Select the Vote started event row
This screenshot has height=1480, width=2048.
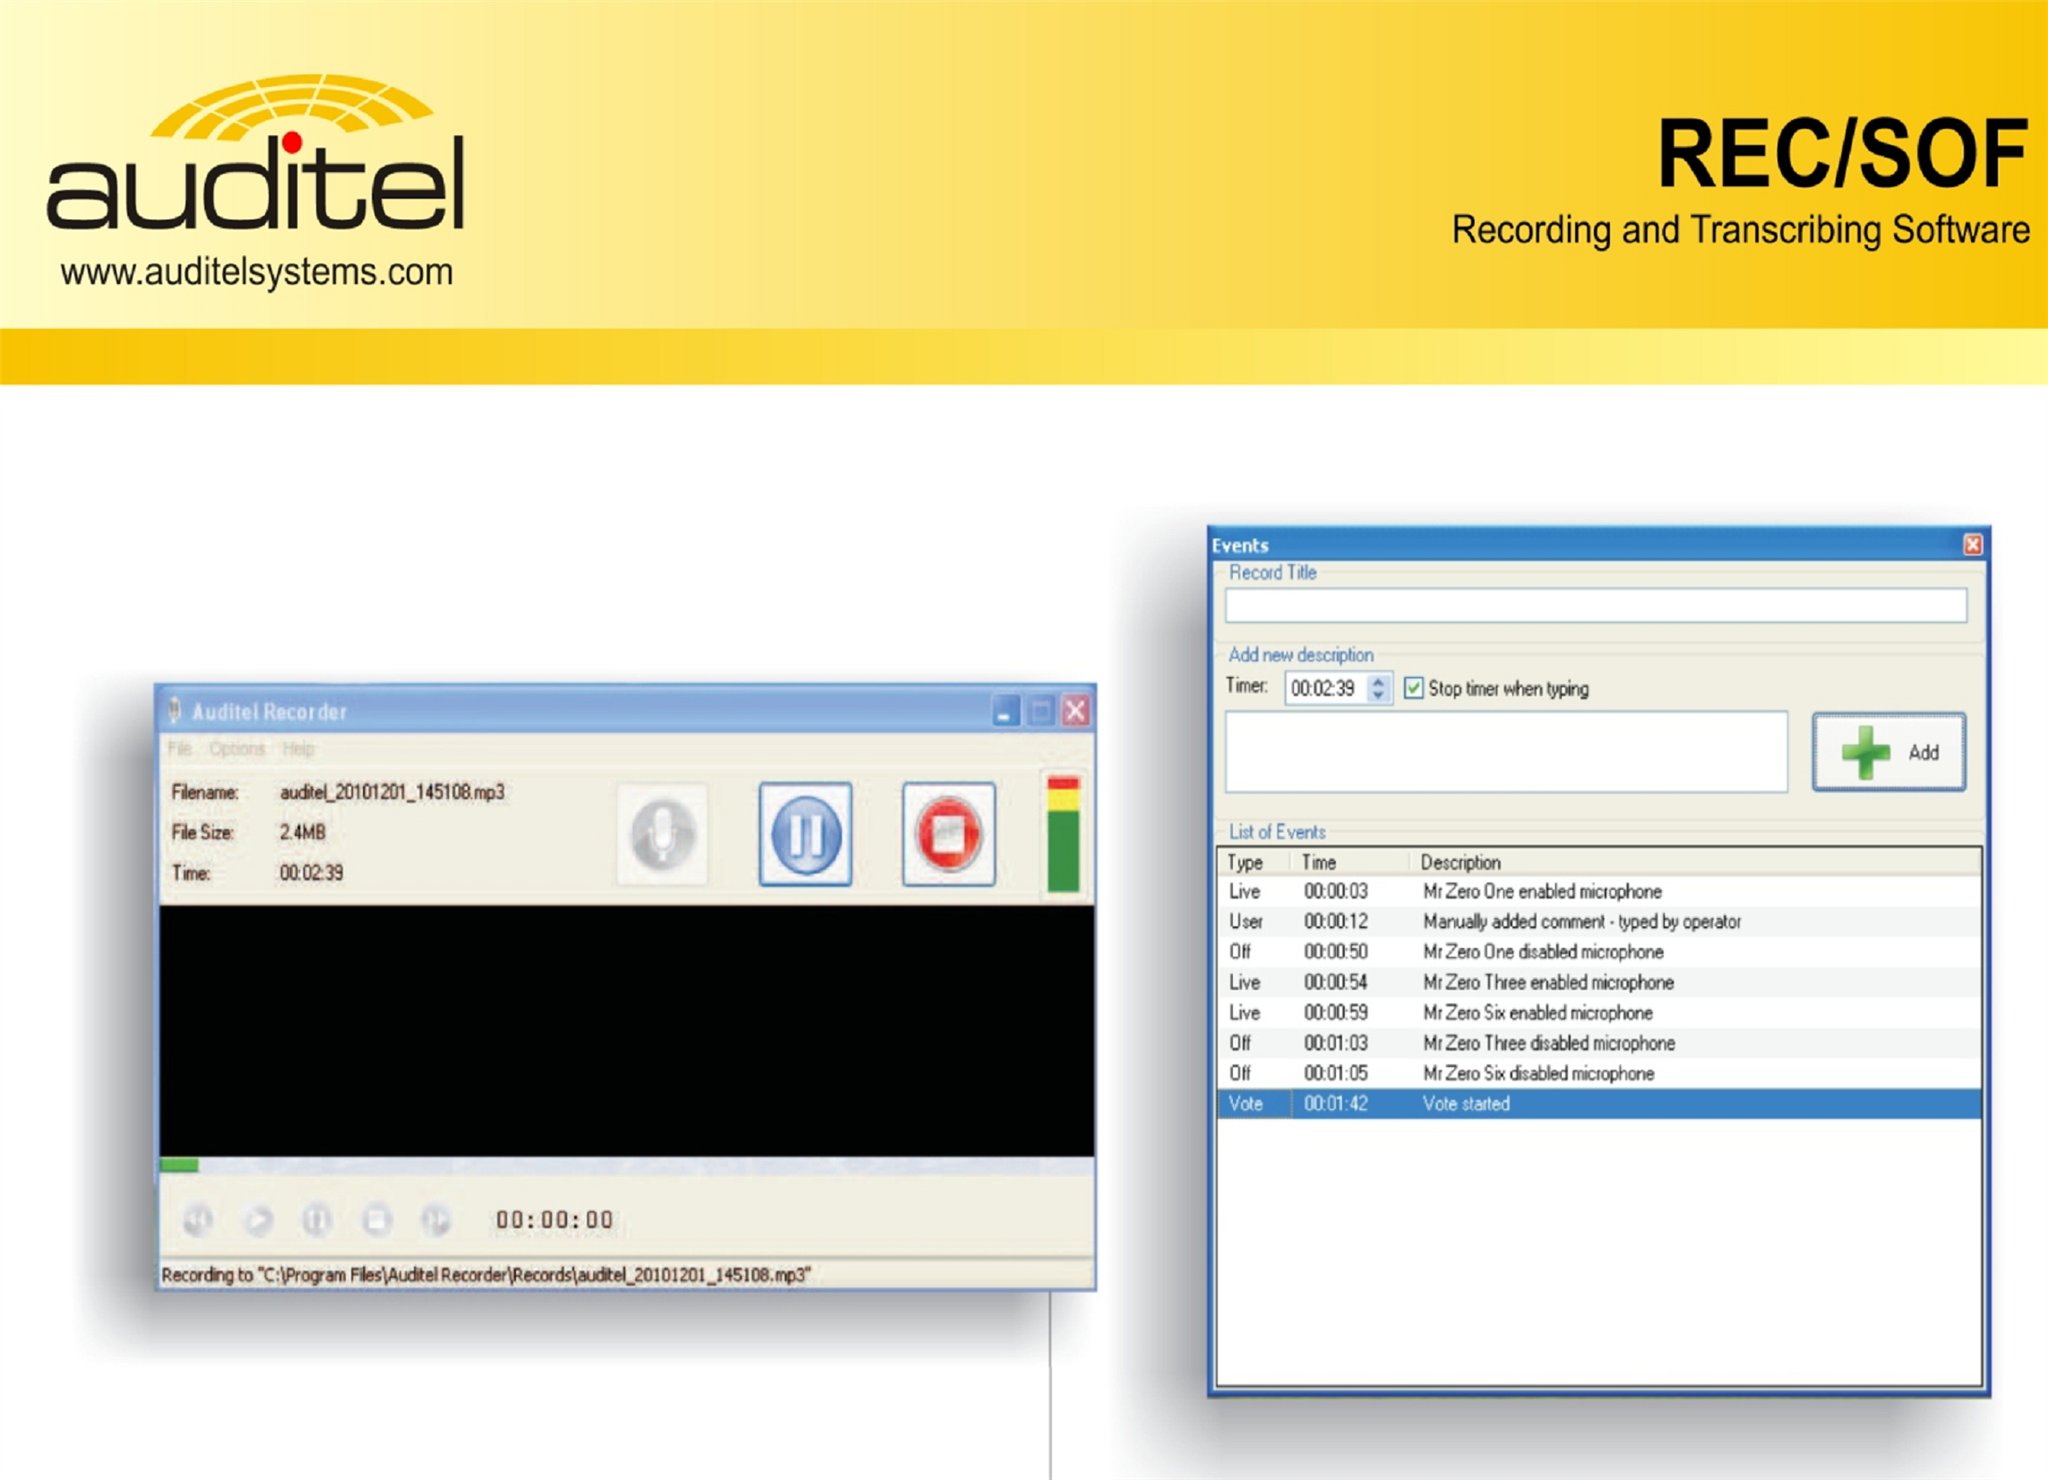click(x=1599, y=1103)
